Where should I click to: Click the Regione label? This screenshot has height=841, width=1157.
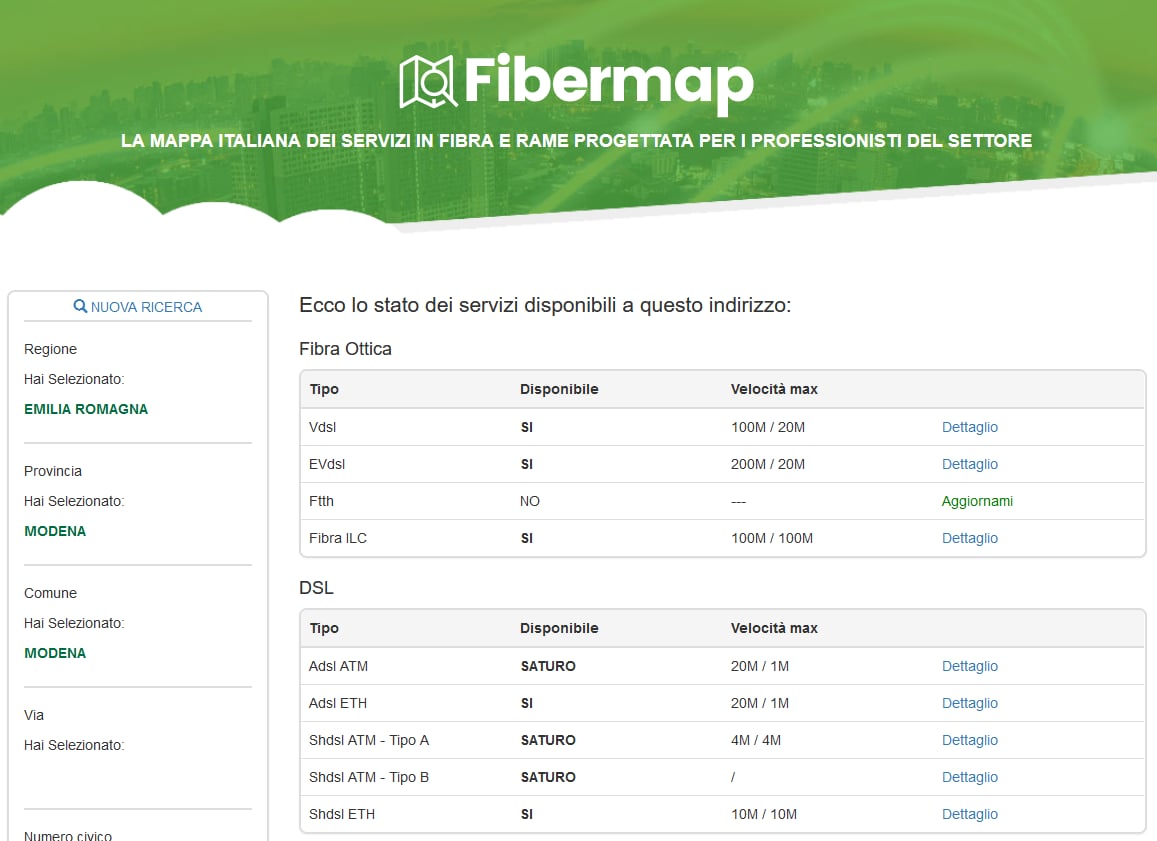pyautogui.click(x=50, y=349)
